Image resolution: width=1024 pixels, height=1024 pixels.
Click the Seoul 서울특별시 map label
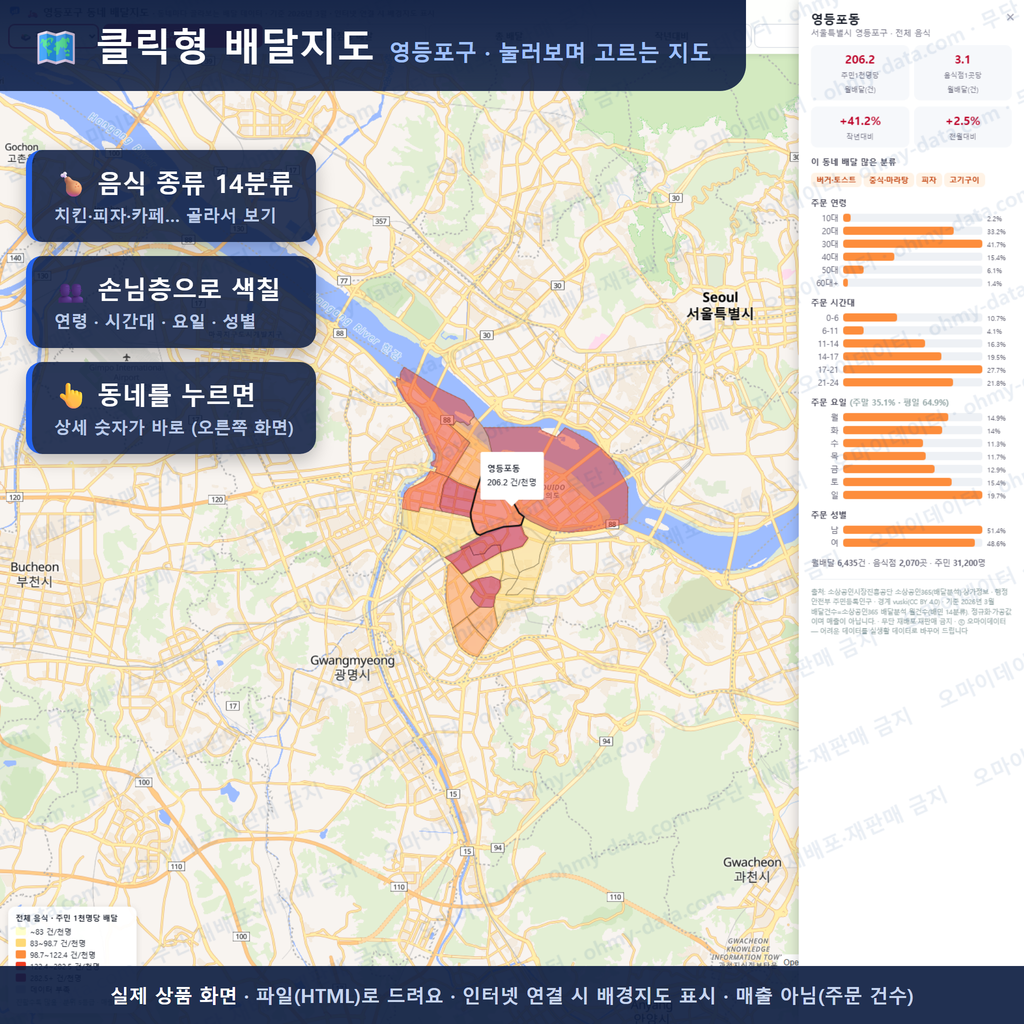tap(720, 306)
